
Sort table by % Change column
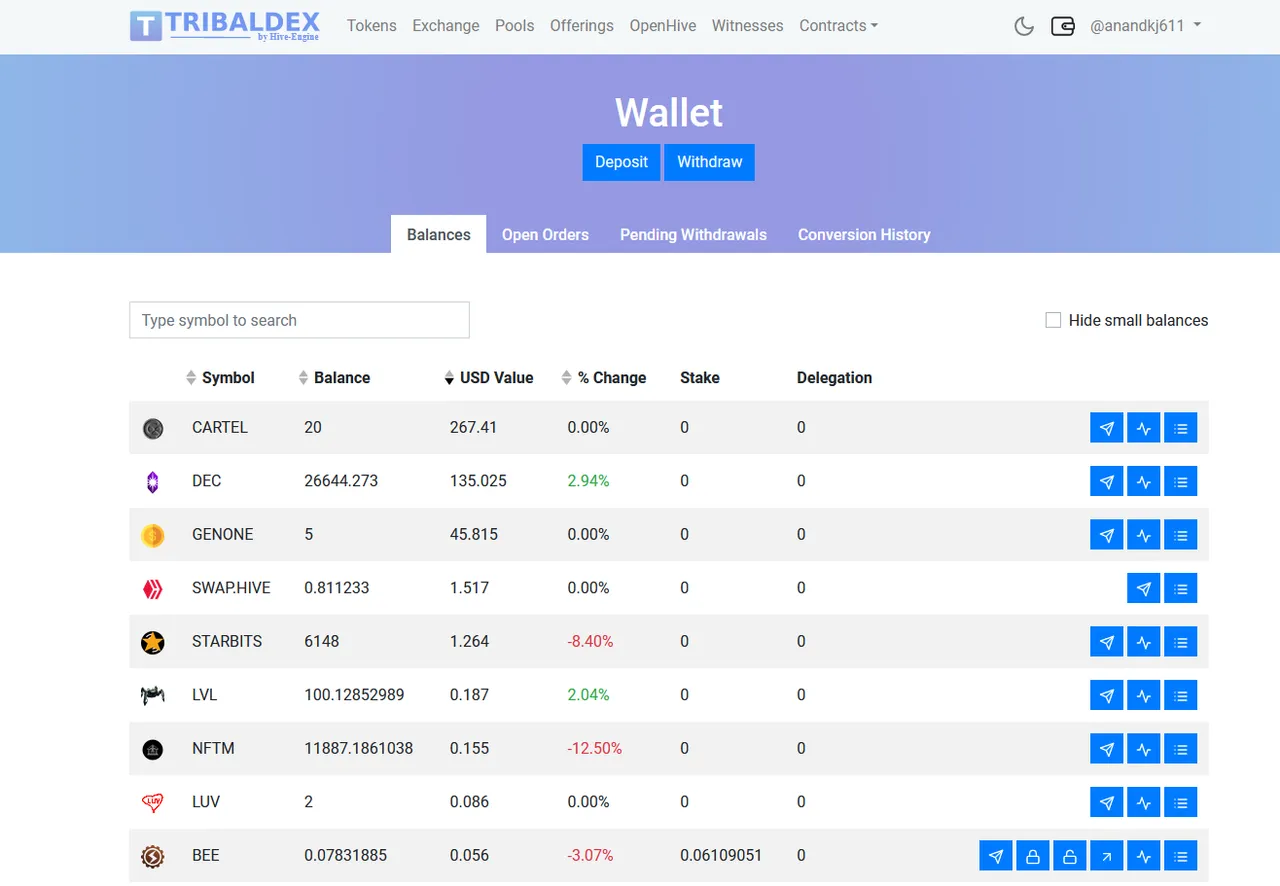[604, 378]
